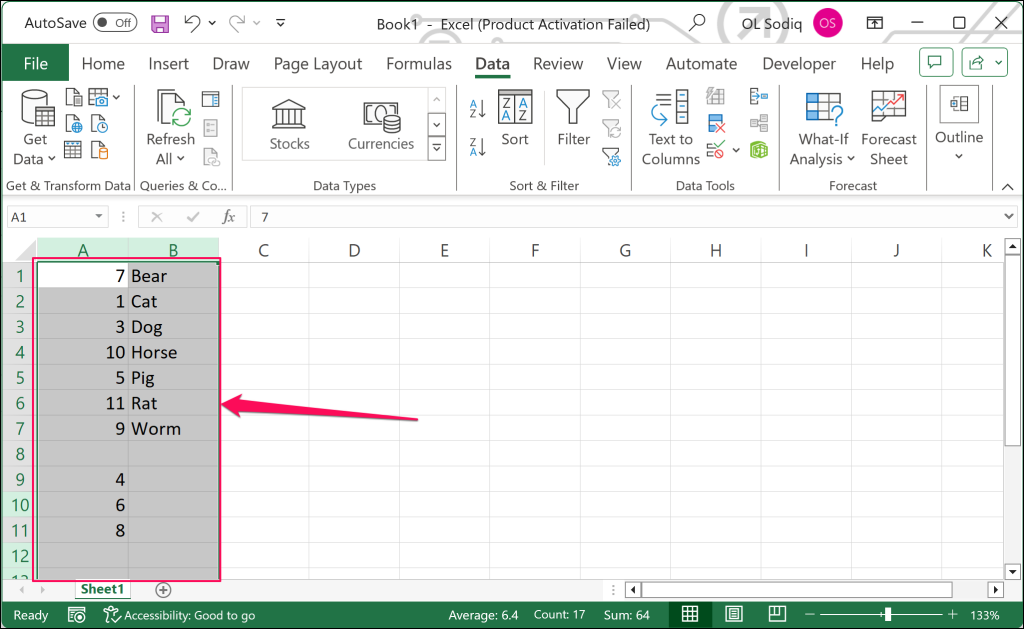
Task: Switch to the Insert tab
Action: [168, 63]
